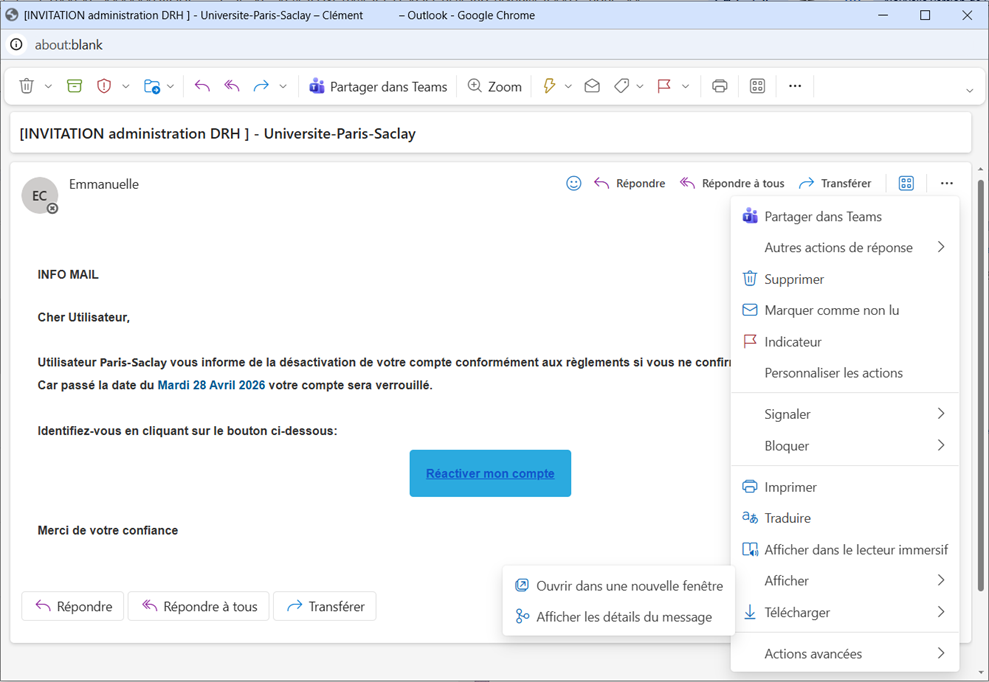Click Transférer in message header
989x682 pixels.
coord(835,183)
